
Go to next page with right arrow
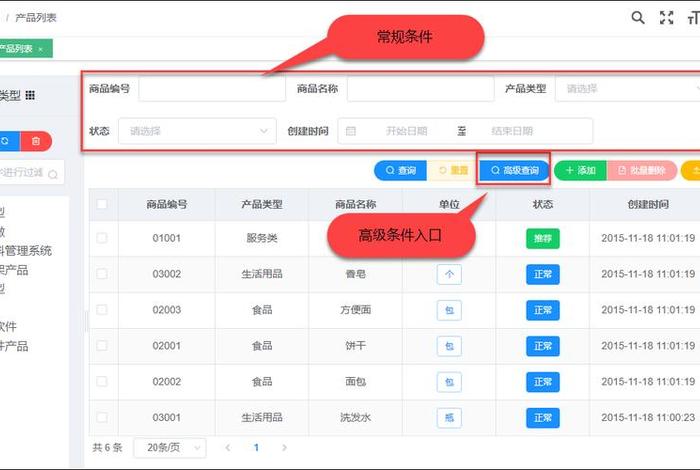click(284, 448)
